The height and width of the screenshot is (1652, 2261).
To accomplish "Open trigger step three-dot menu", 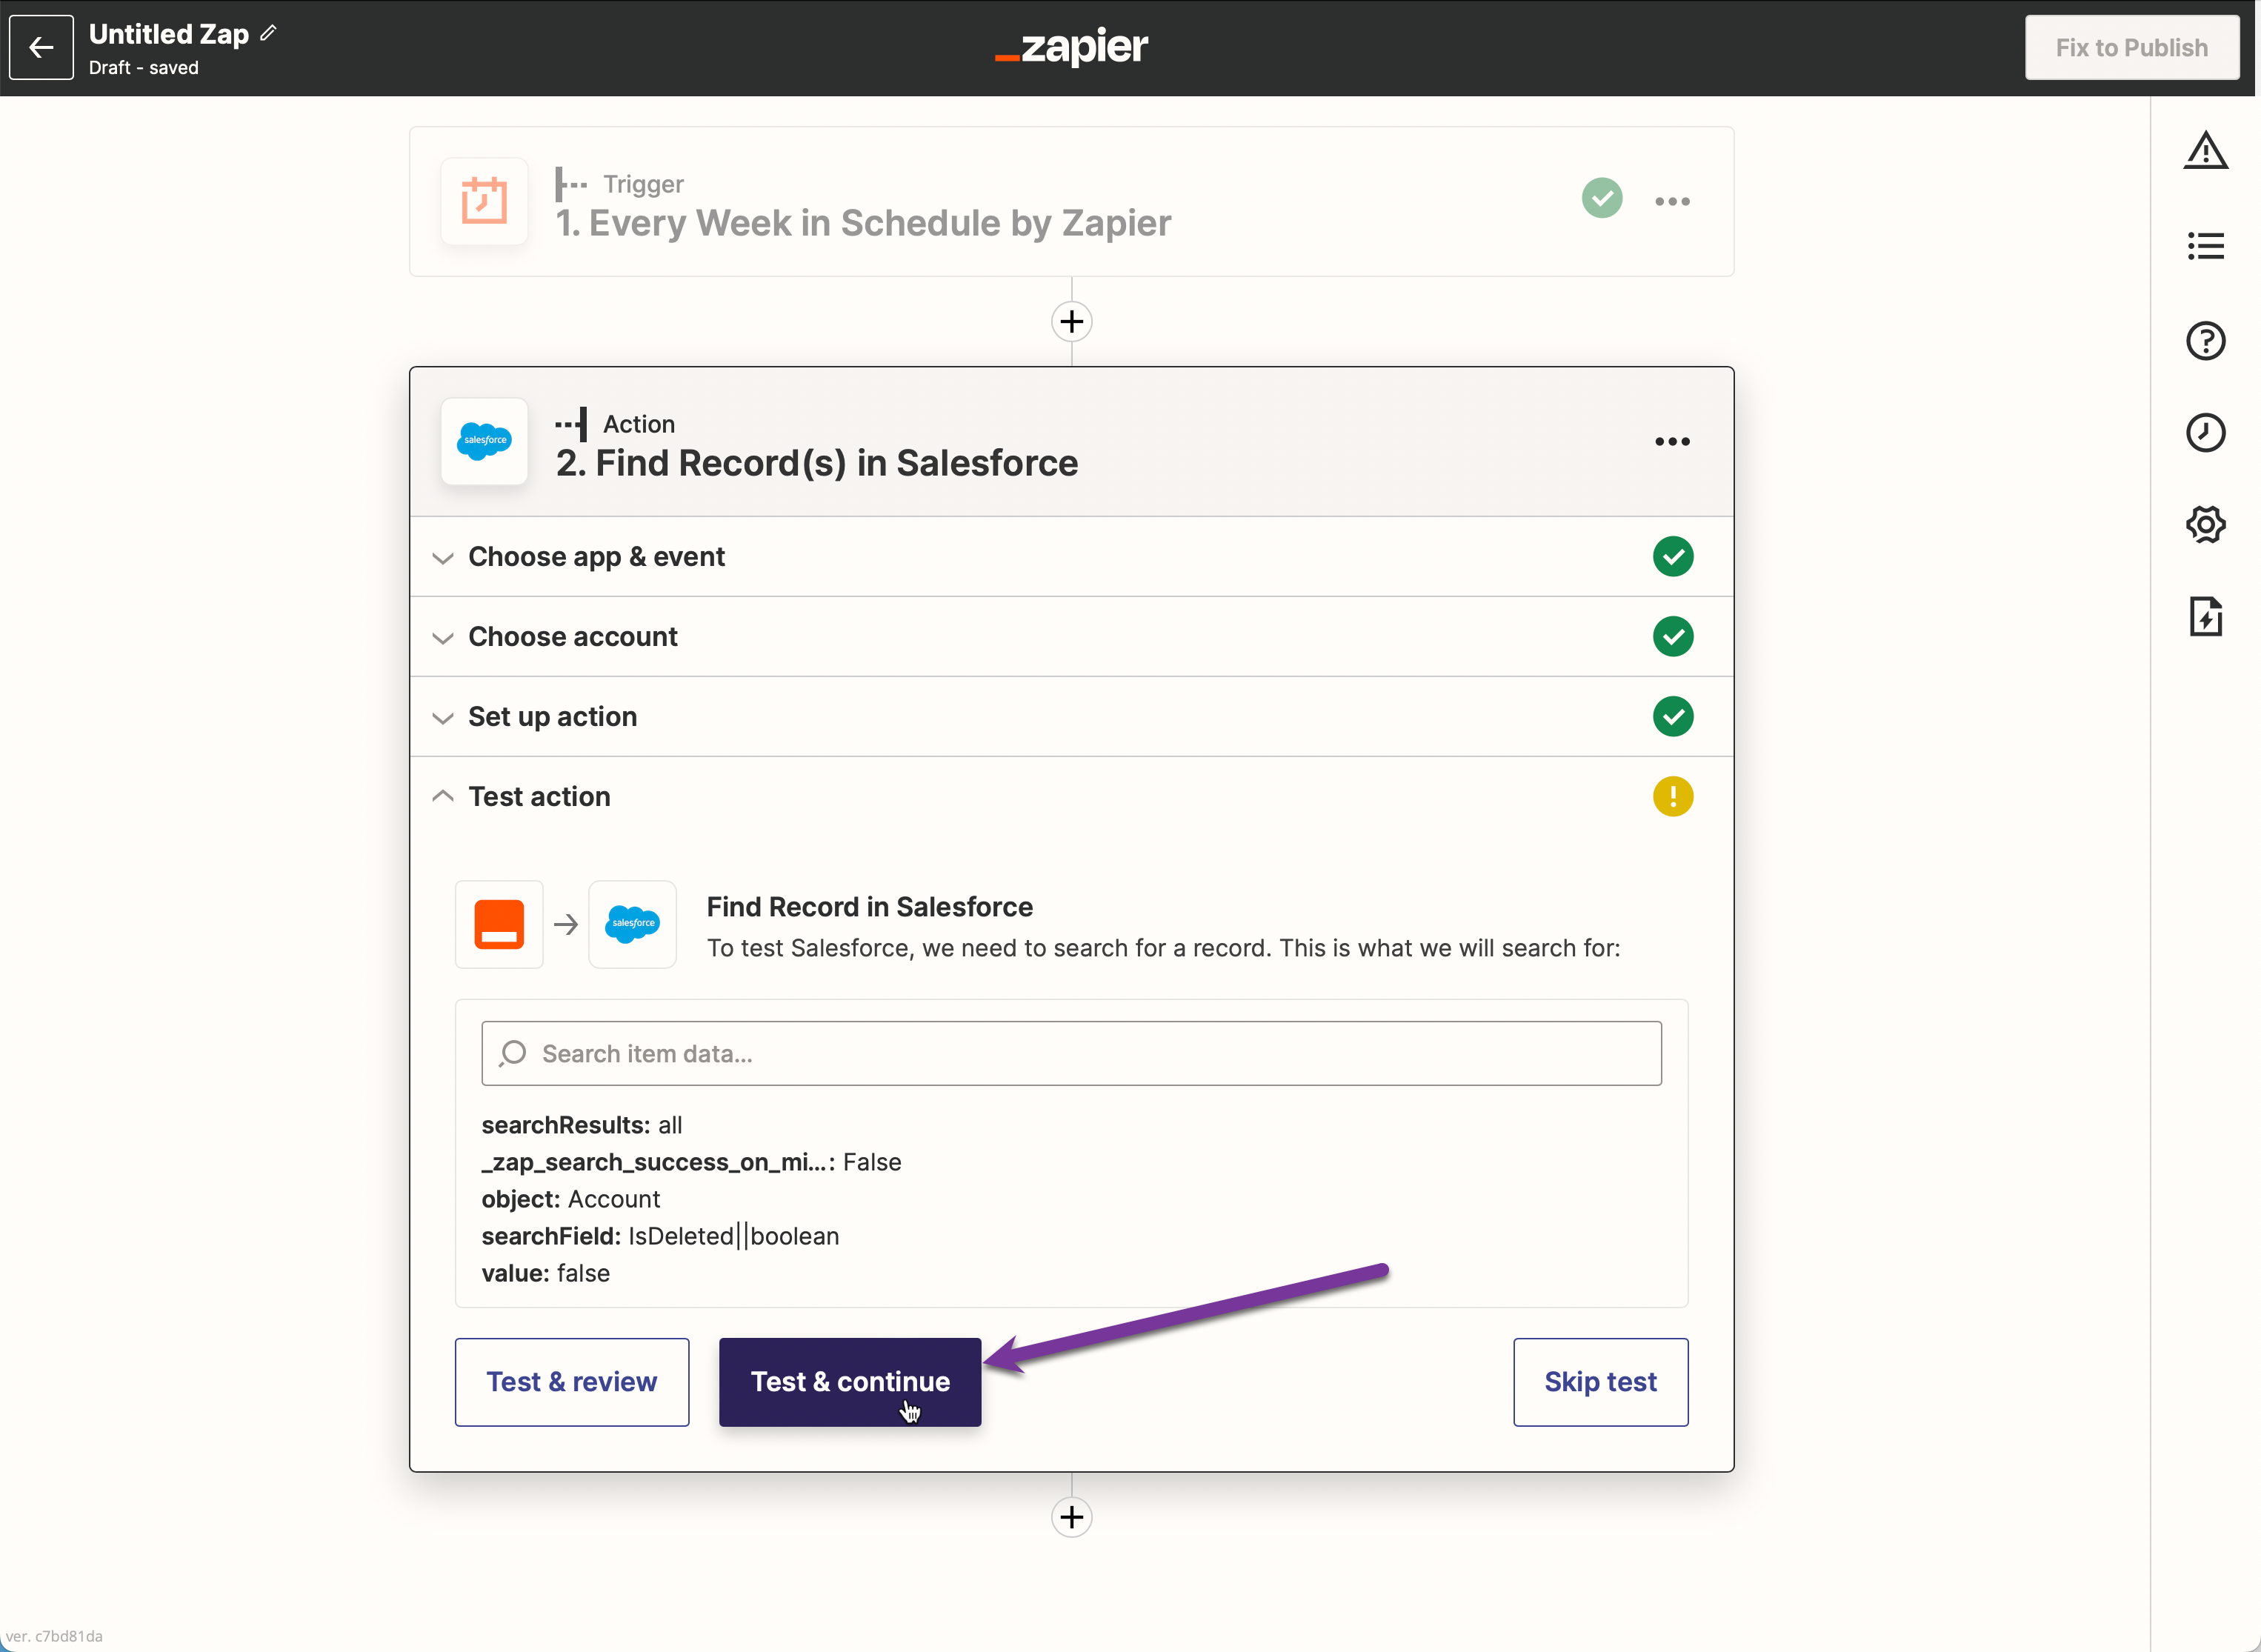I will [1672, 201].
